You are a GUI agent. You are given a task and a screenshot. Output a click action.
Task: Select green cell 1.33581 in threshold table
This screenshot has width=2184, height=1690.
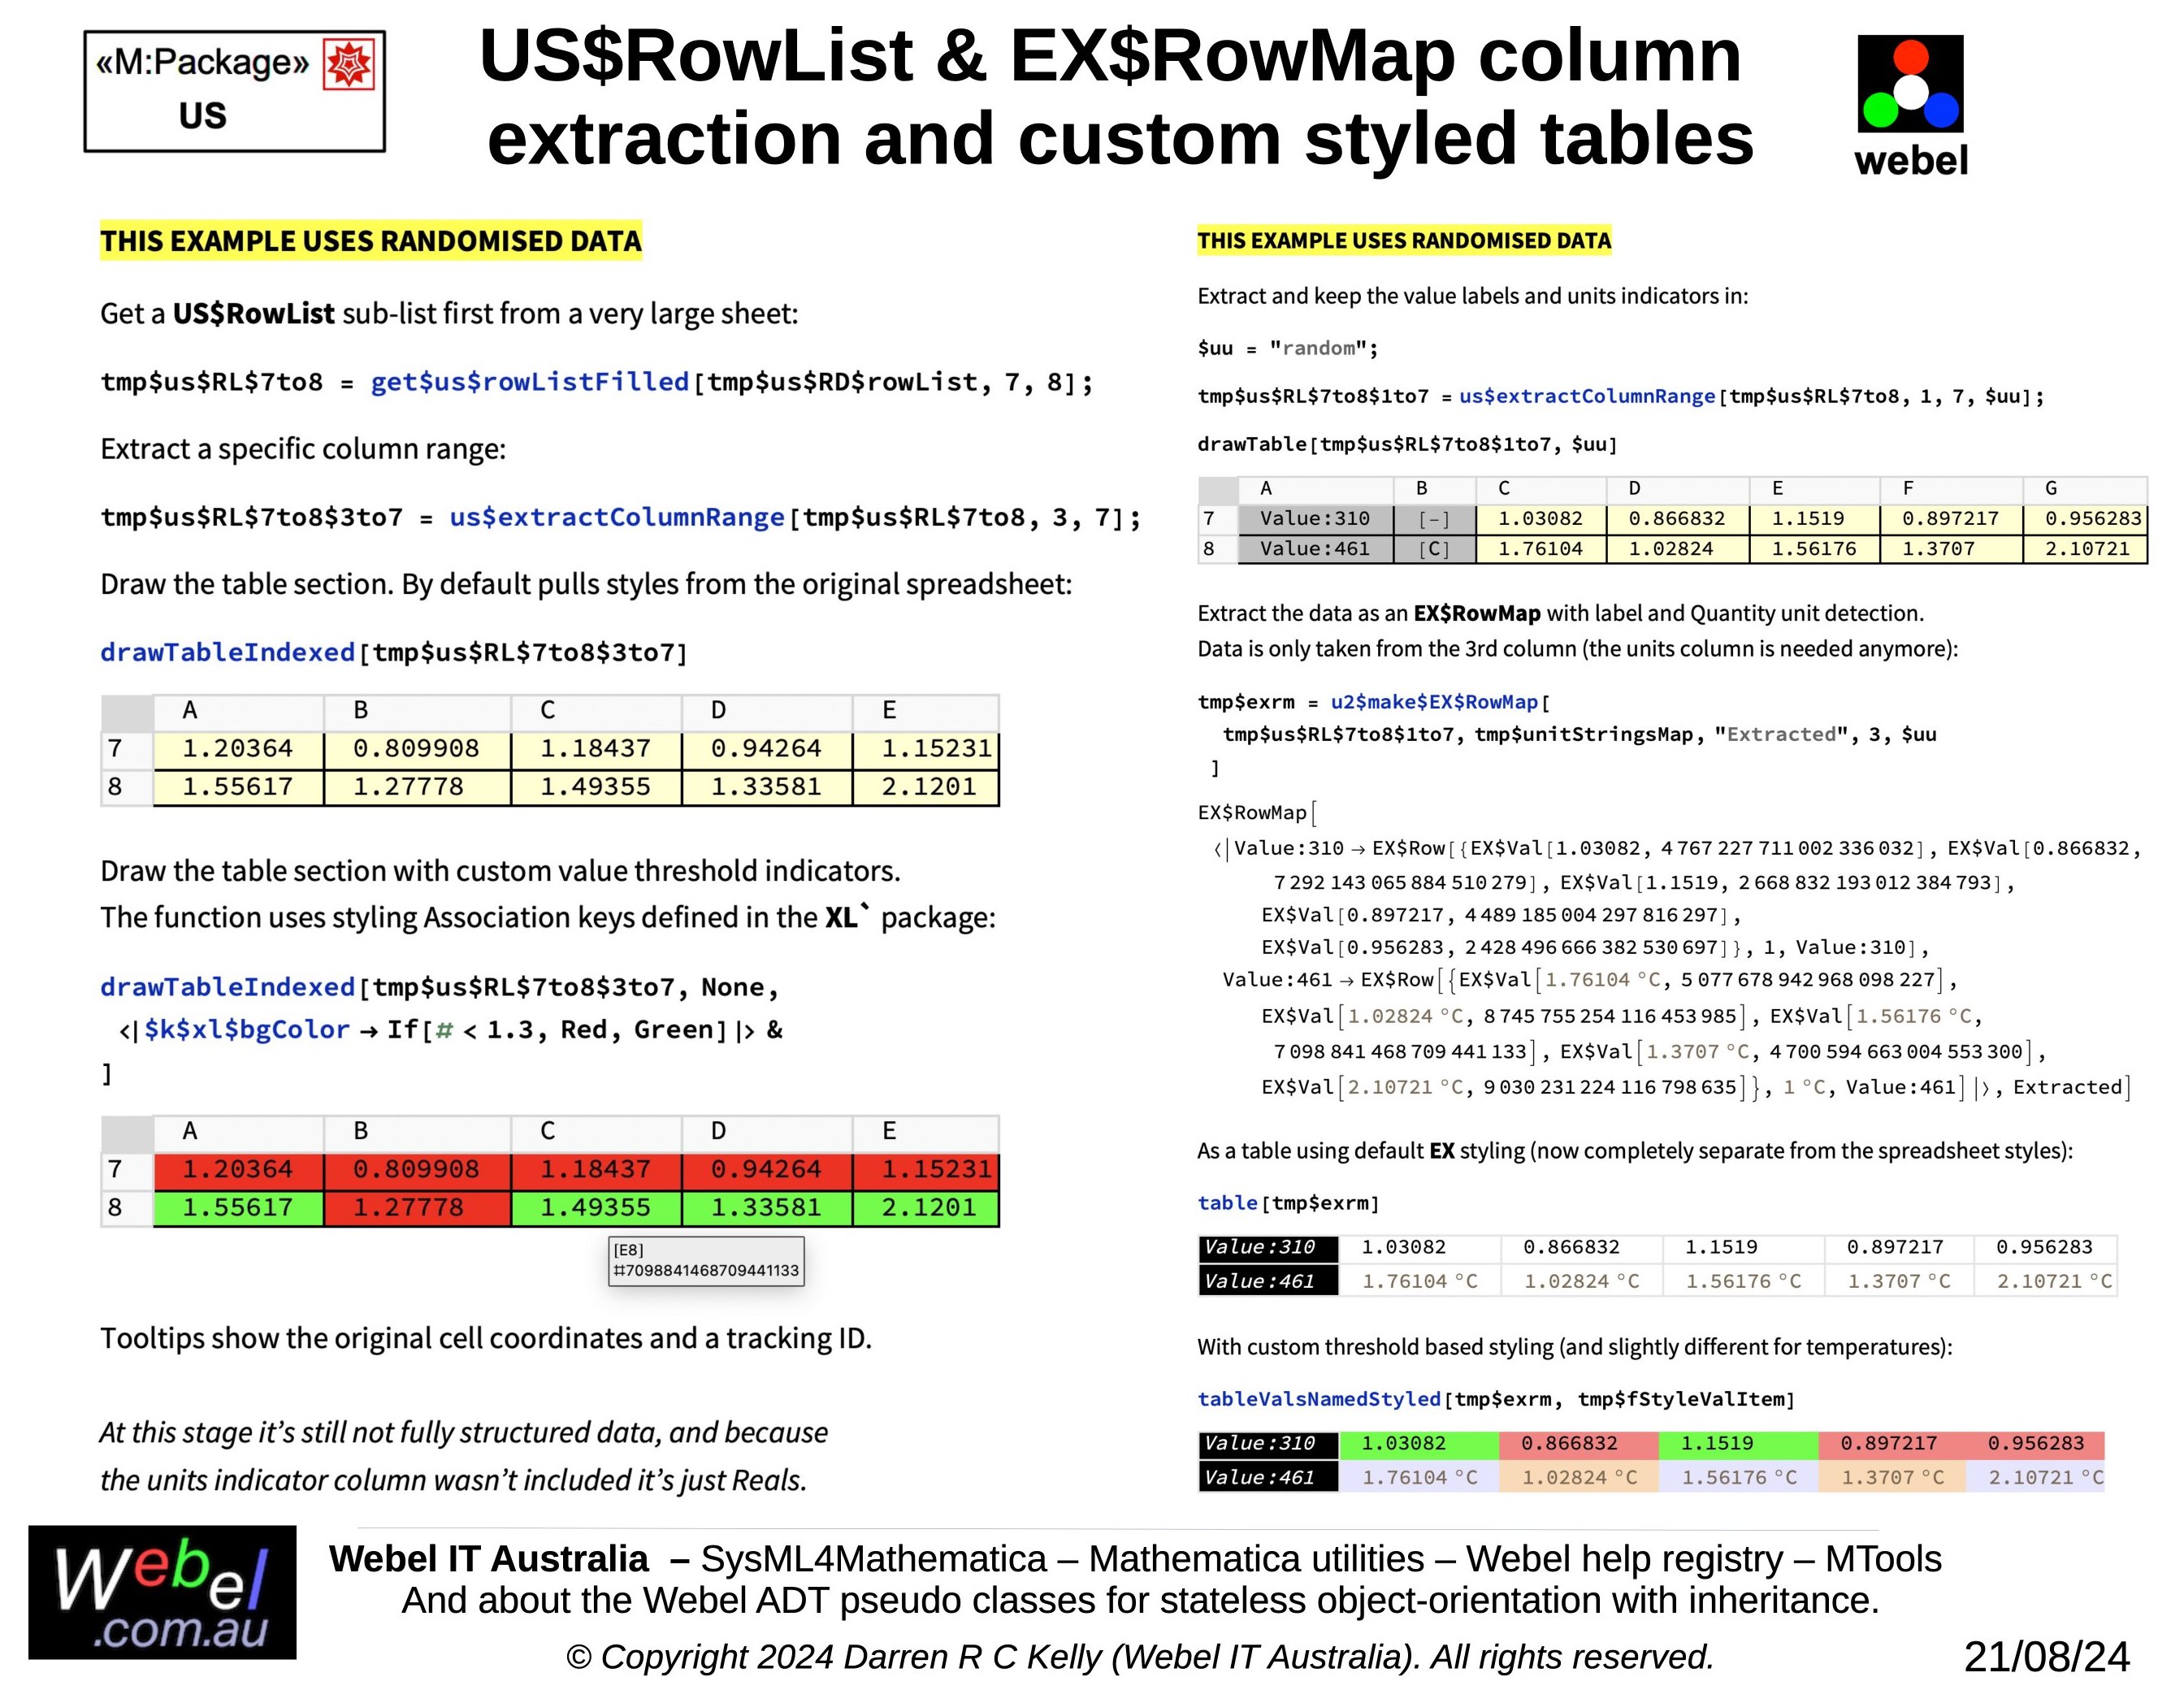767,1208
